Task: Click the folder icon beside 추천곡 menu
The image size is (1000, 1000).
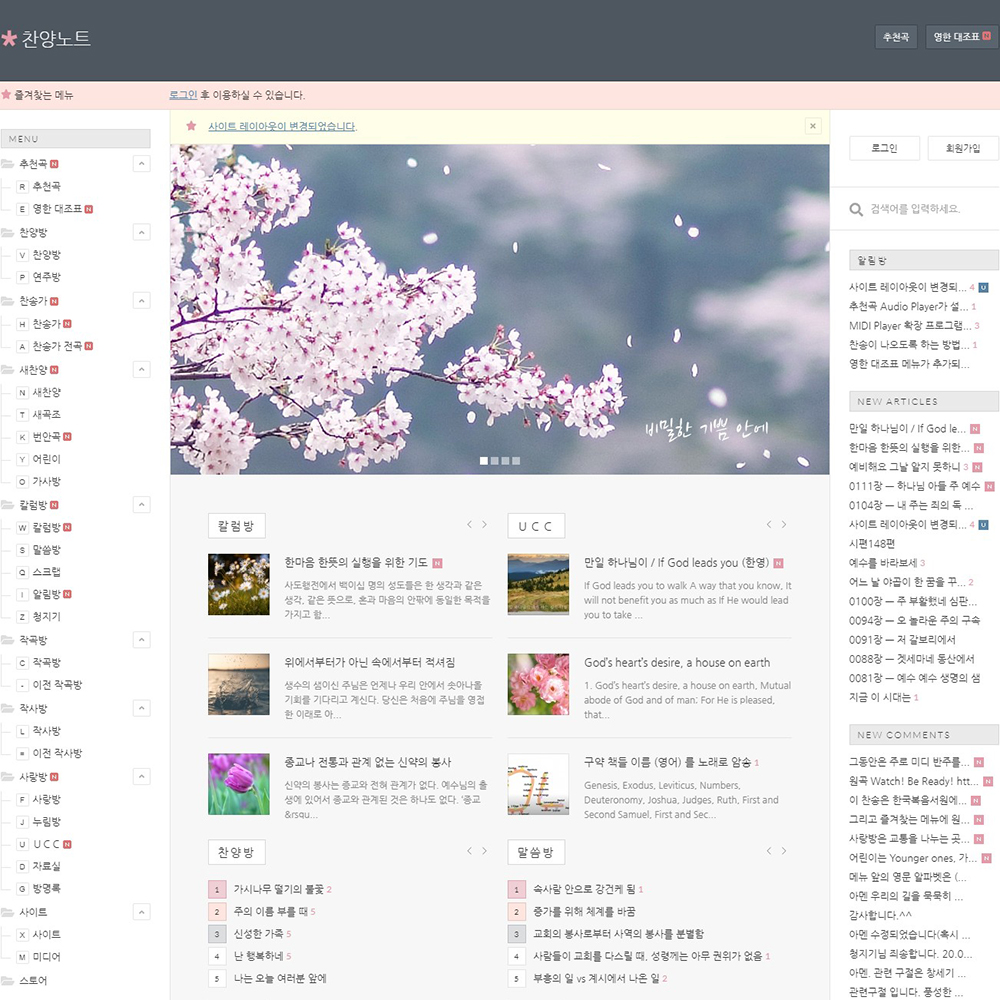Action: coord(8,164)
